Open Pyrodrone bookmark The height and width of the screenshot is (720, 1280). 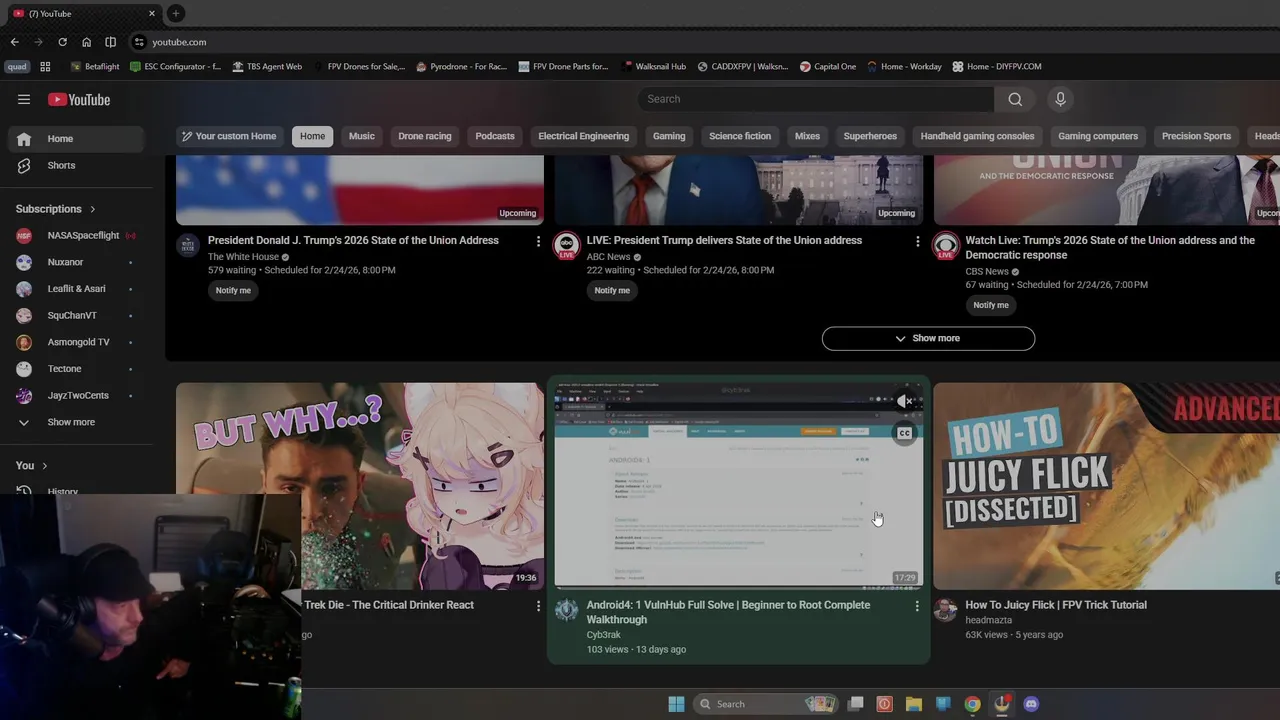[x=461, y=67]
